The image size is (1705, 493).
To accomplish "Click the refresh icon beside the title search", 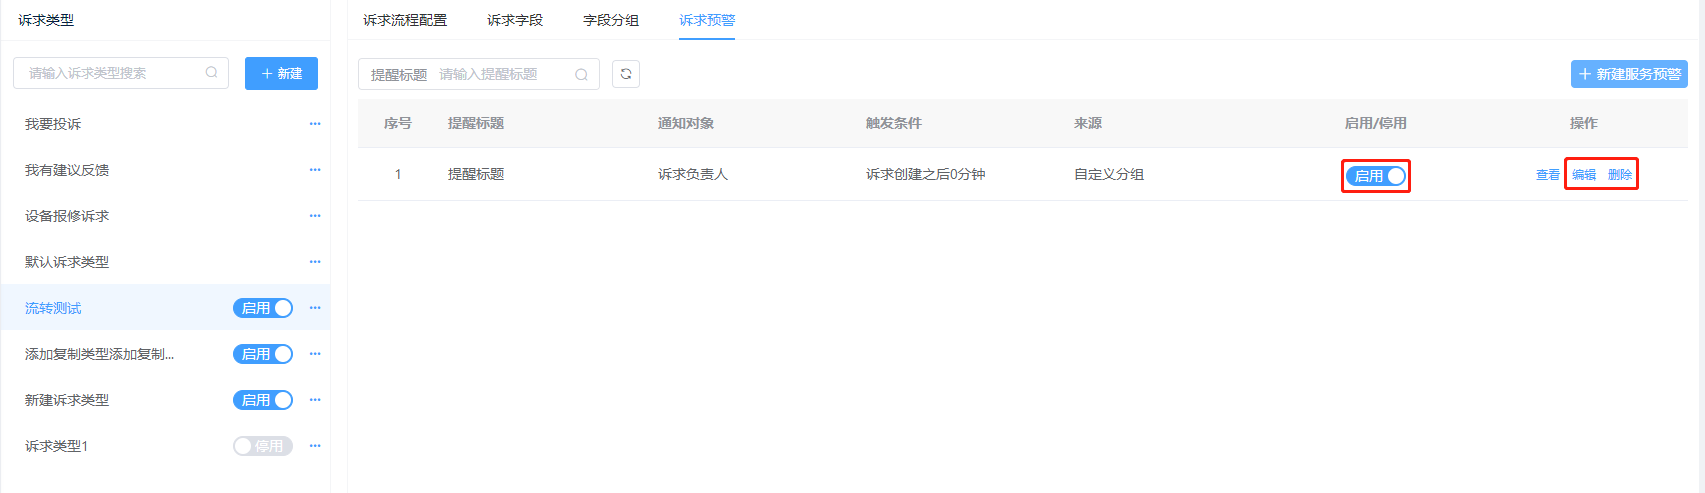I will [626, 74].
